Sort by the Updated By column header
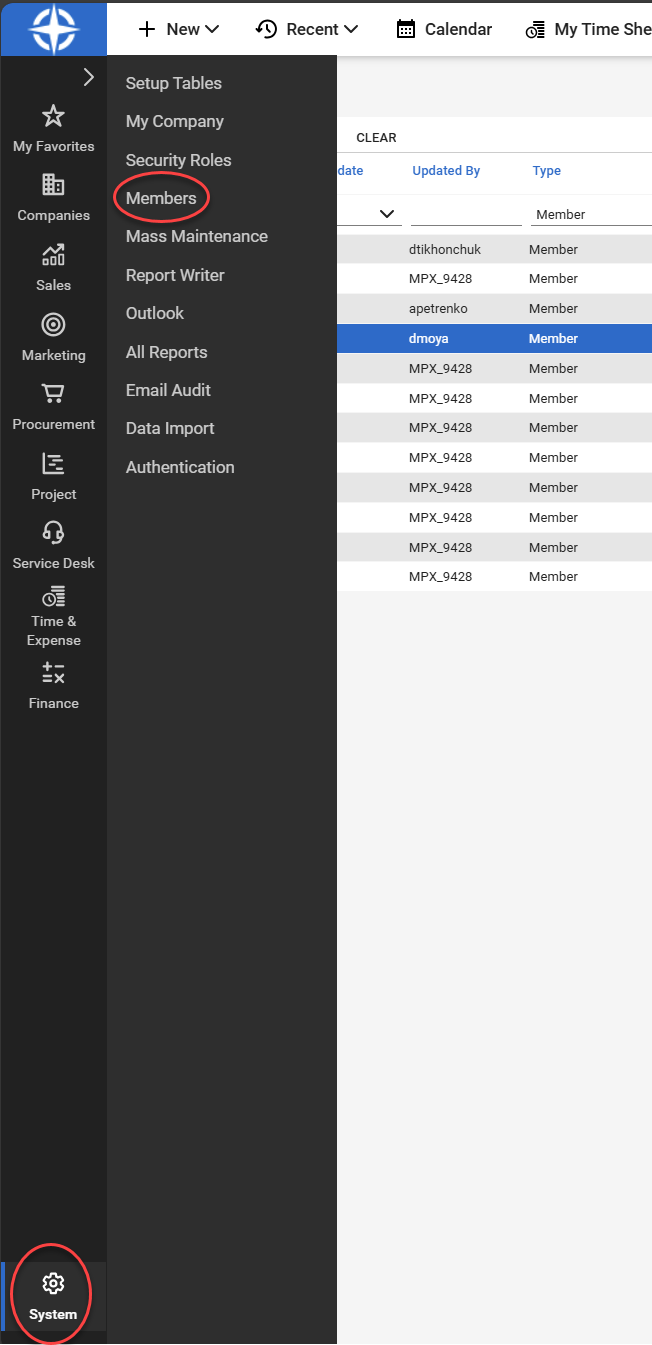The image size is (652, 1345). click(x=446, y=171)
